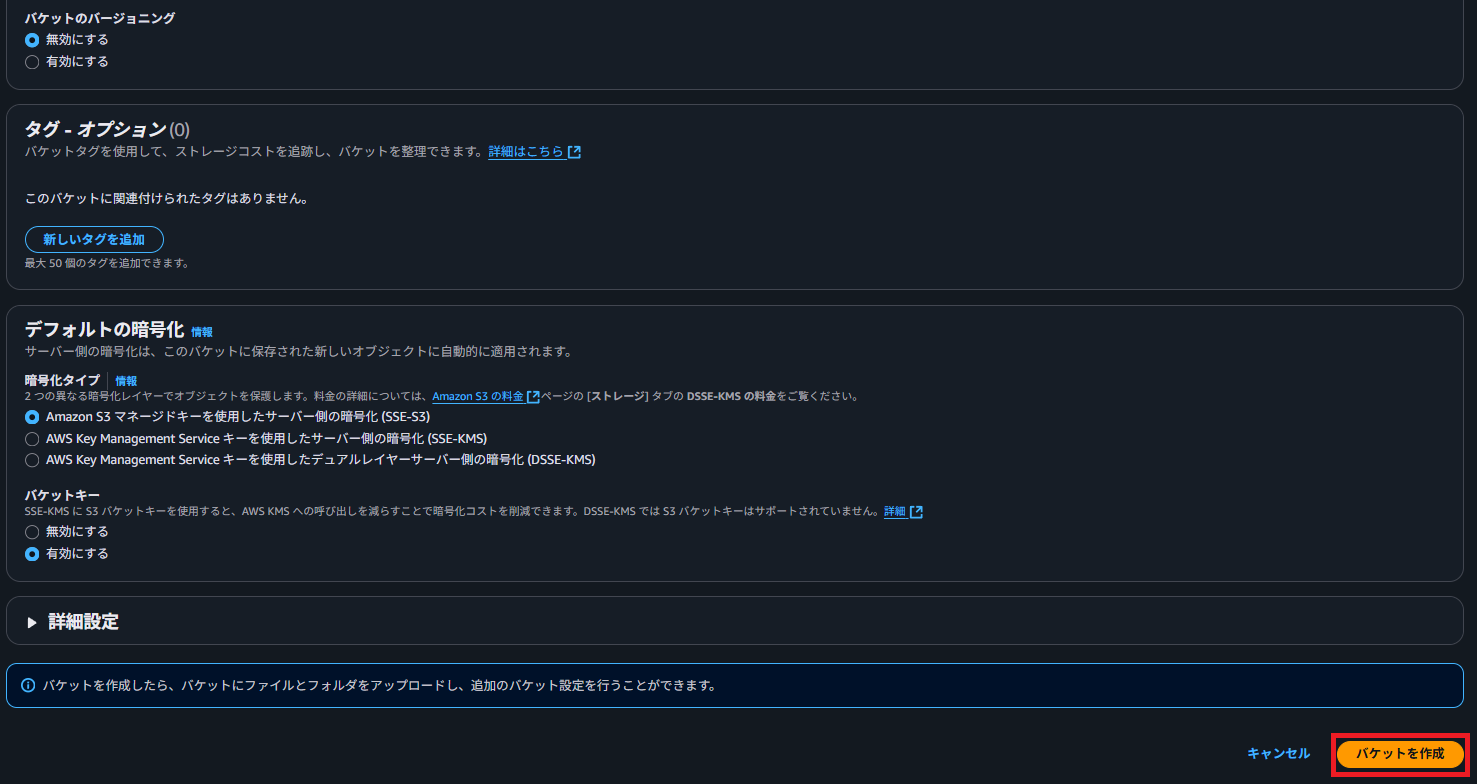Select DSSE-KMS dual-layer encryption

point(31,459)
